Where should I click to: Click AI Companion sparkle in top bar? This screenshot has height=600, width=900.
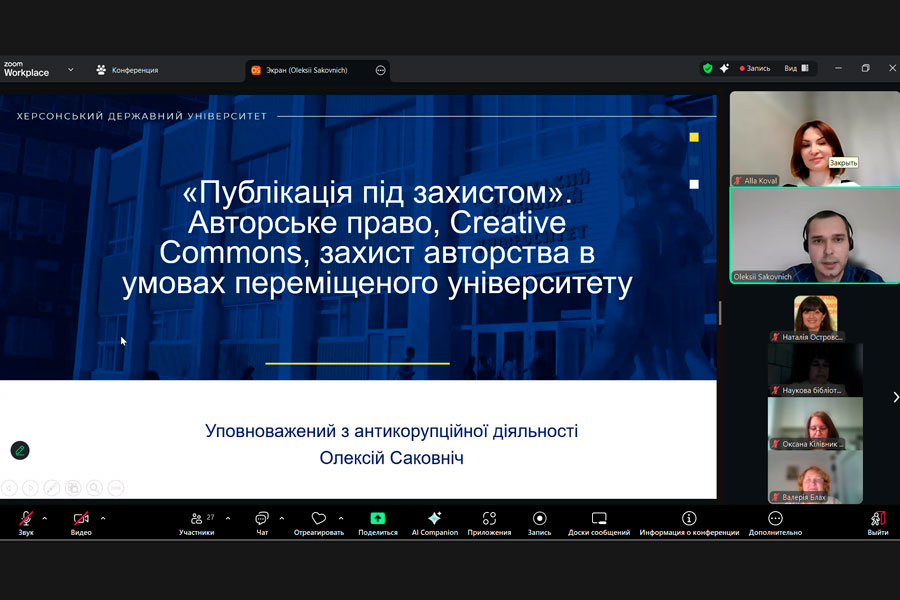[x=724, y=68]
